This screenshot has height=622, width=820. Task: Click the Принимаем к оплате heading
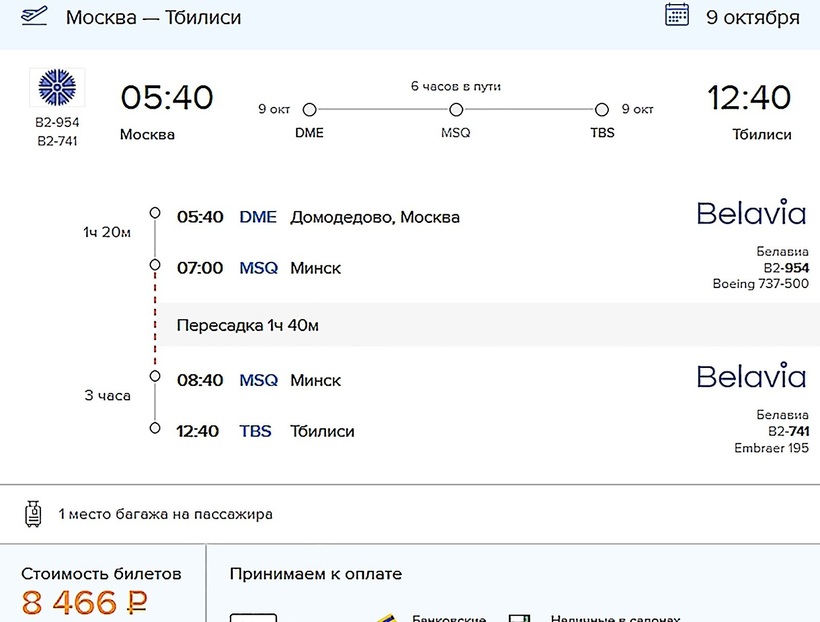click(x=316, y=574)
